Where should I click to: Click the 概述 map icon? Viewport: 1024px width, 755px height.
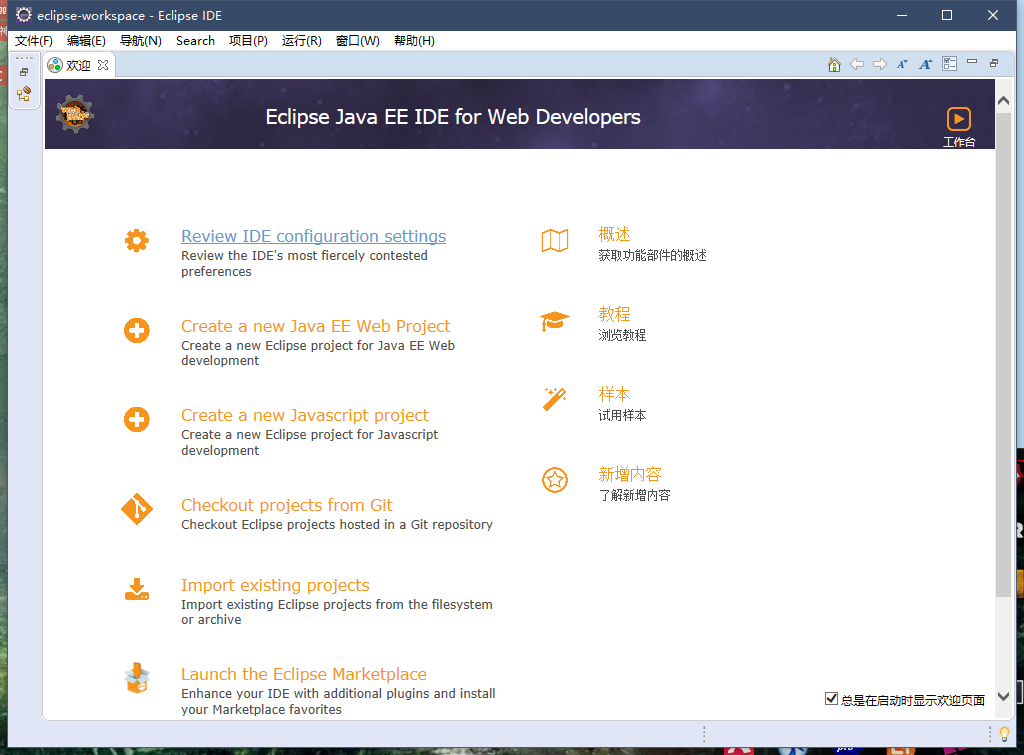pos(554,240)
